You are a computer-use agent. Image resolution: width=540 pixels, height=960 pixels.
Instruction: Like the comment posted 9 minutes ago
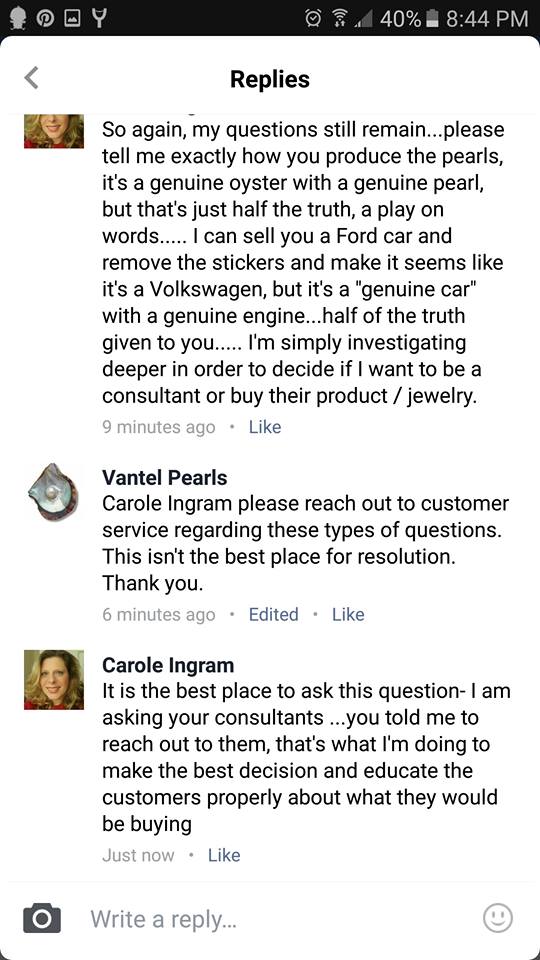tap(264, 427)
